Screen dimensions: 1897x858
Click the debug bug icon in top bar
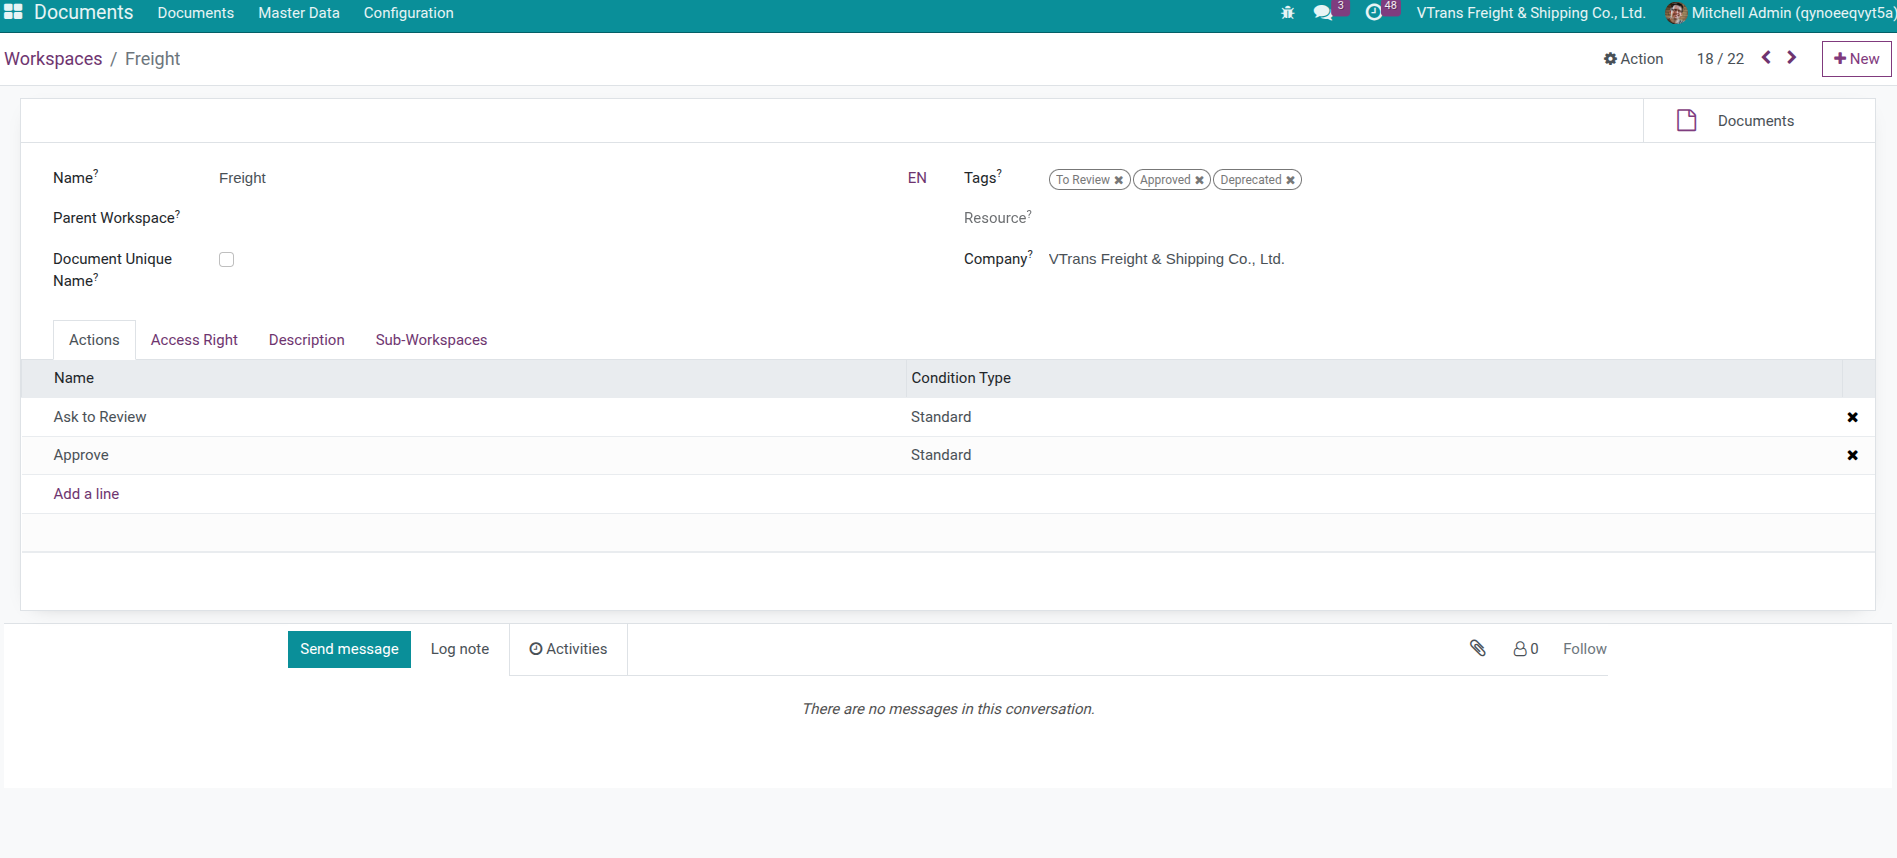coord(1287,13)
